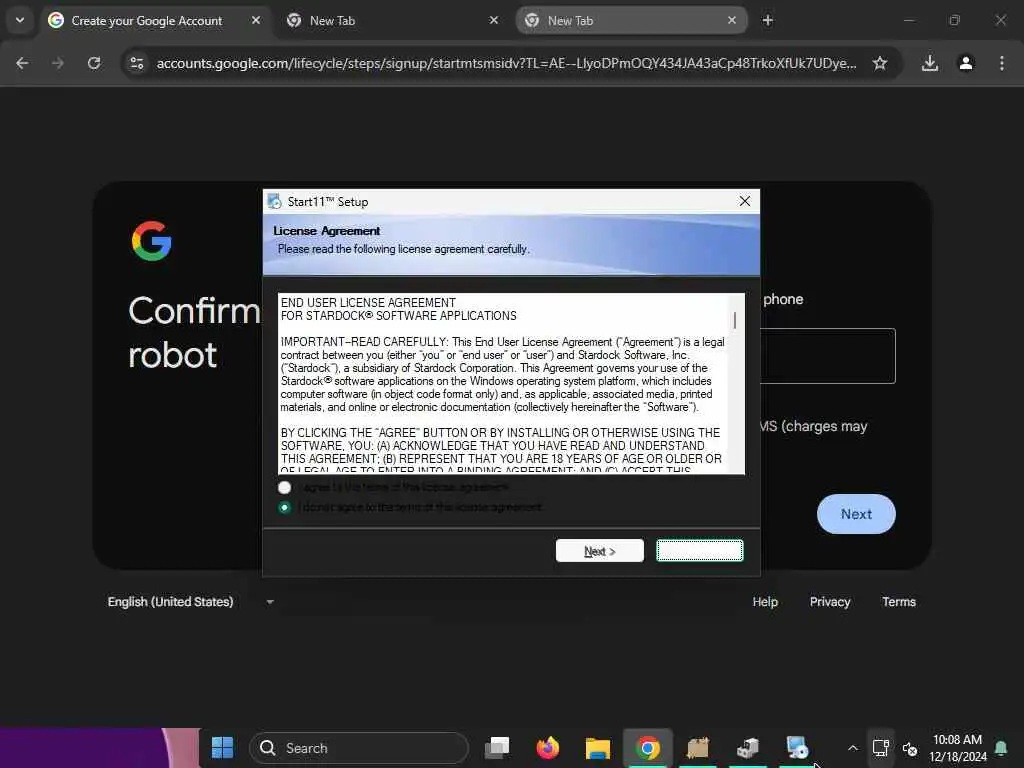This screenshot has height=768, width=1024.
Task: Open the English (United States) language dropdown
Action: pyautogui.click(x=191, y=601)
